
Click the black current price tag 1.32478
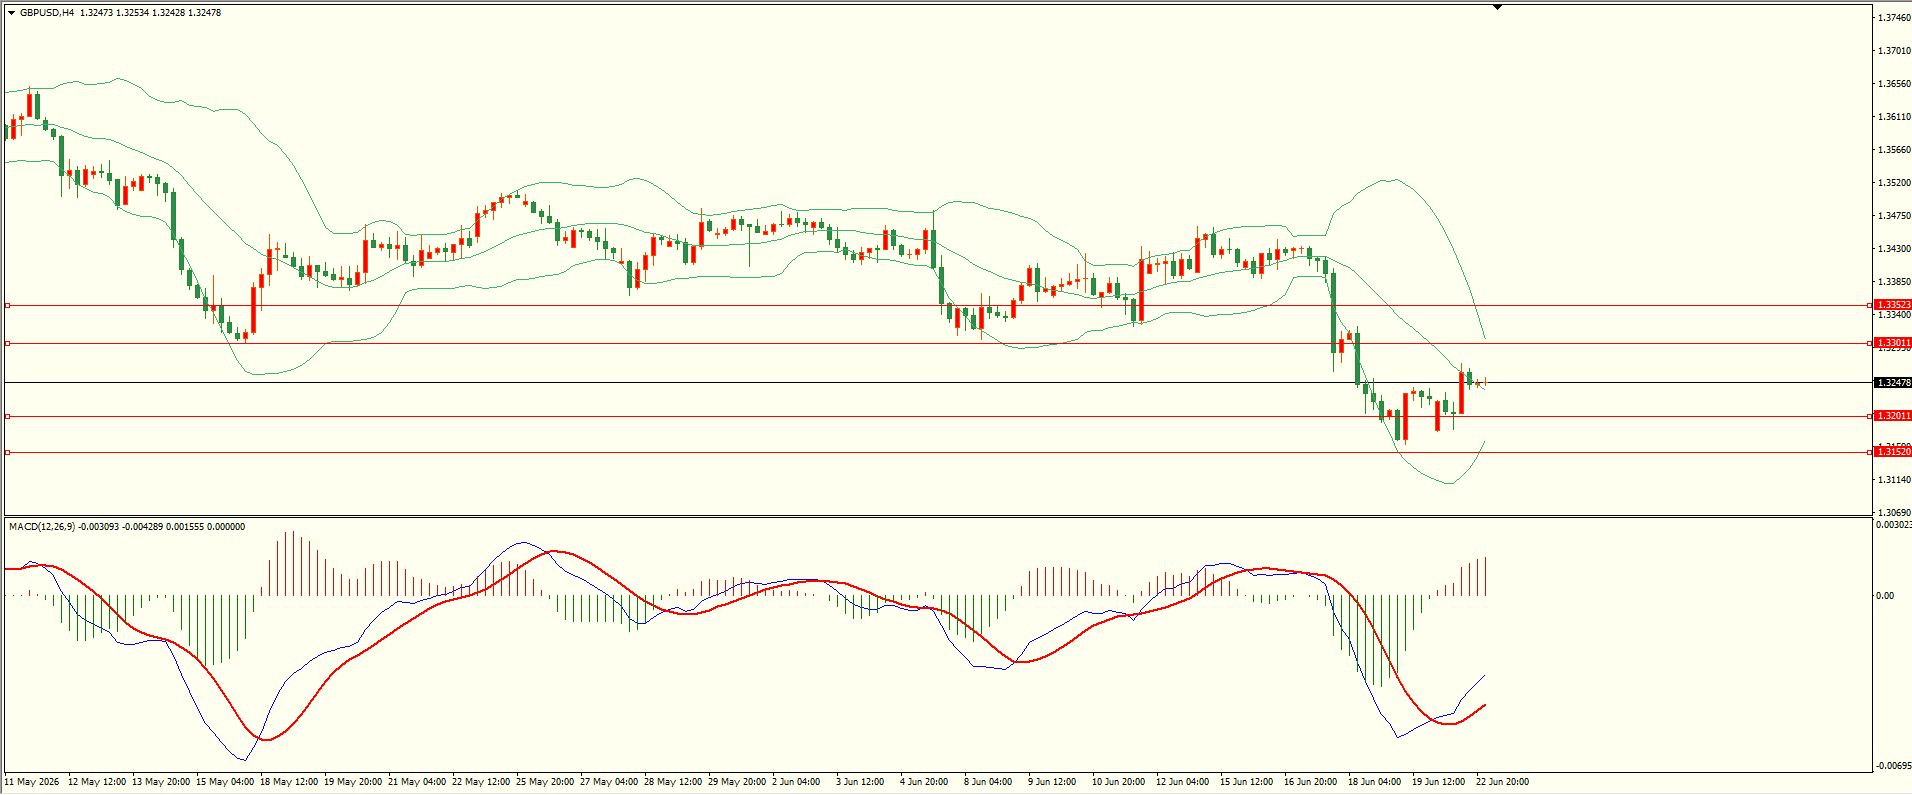(1893, 383)
